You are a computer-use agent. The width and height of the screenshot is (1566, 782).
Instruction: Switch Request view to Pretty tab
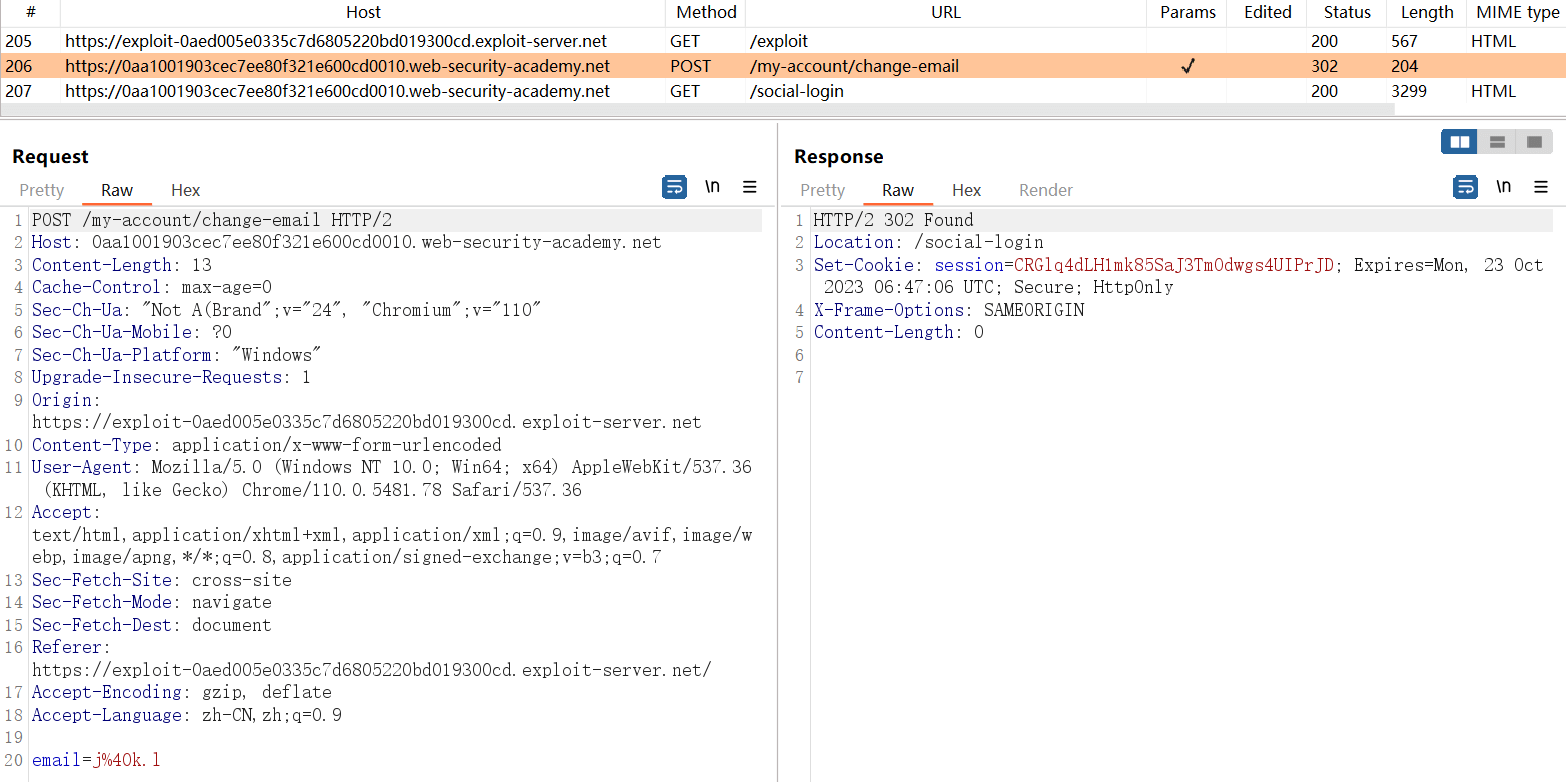(42, 190)
